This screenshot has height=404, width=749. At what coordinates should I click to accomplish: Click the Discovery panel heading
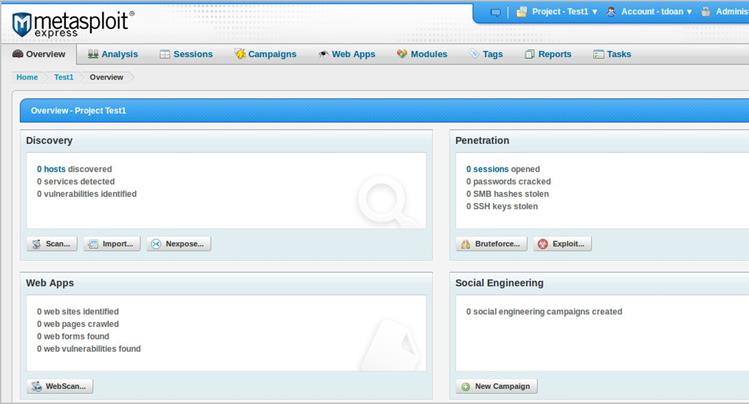[49, 140]
